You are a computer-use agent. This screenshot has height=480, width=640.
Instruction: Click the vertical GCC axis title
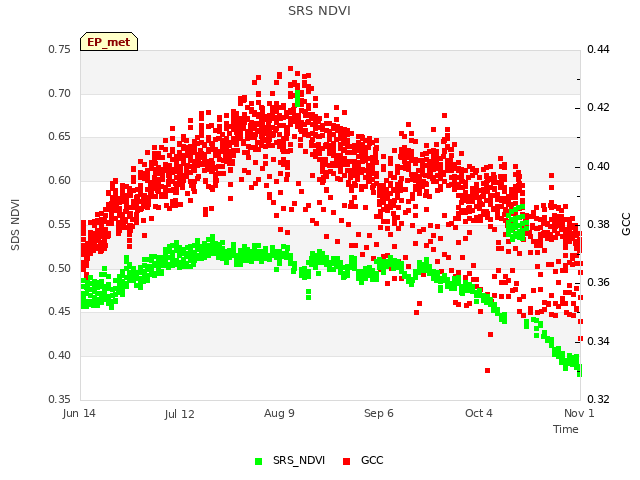pos(626,224)
